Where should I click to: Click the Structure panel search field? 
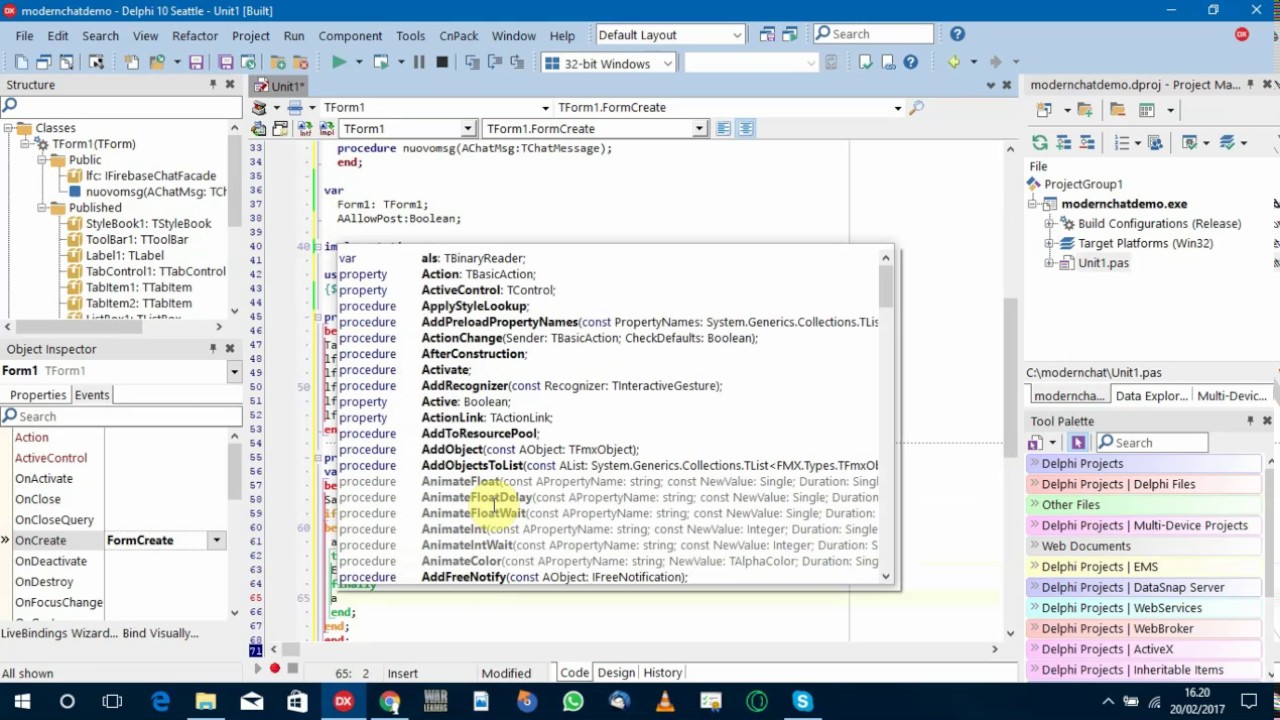point(120,105)
